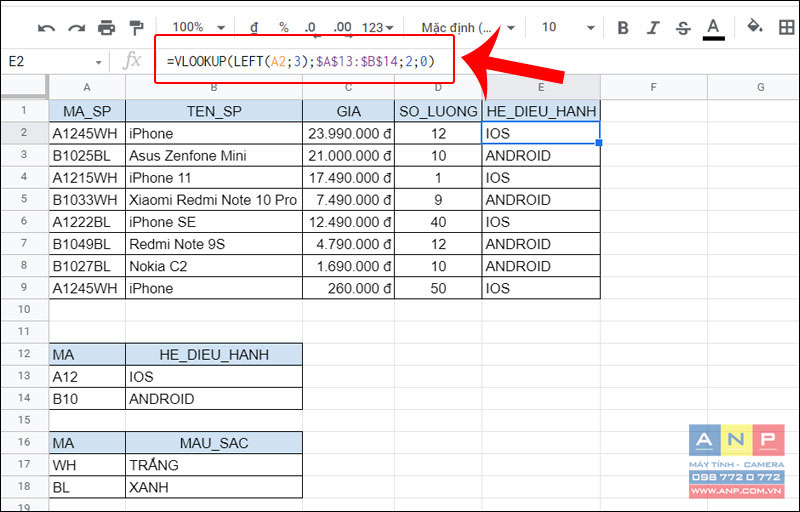Click the SO_LUONG header cell
800x512 pixels.
[x=438, y=111]
